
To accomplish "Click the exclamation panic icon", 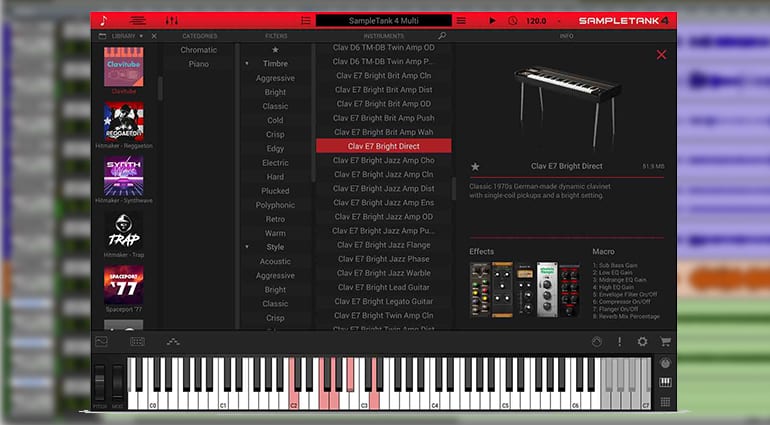I will point(620,341).
